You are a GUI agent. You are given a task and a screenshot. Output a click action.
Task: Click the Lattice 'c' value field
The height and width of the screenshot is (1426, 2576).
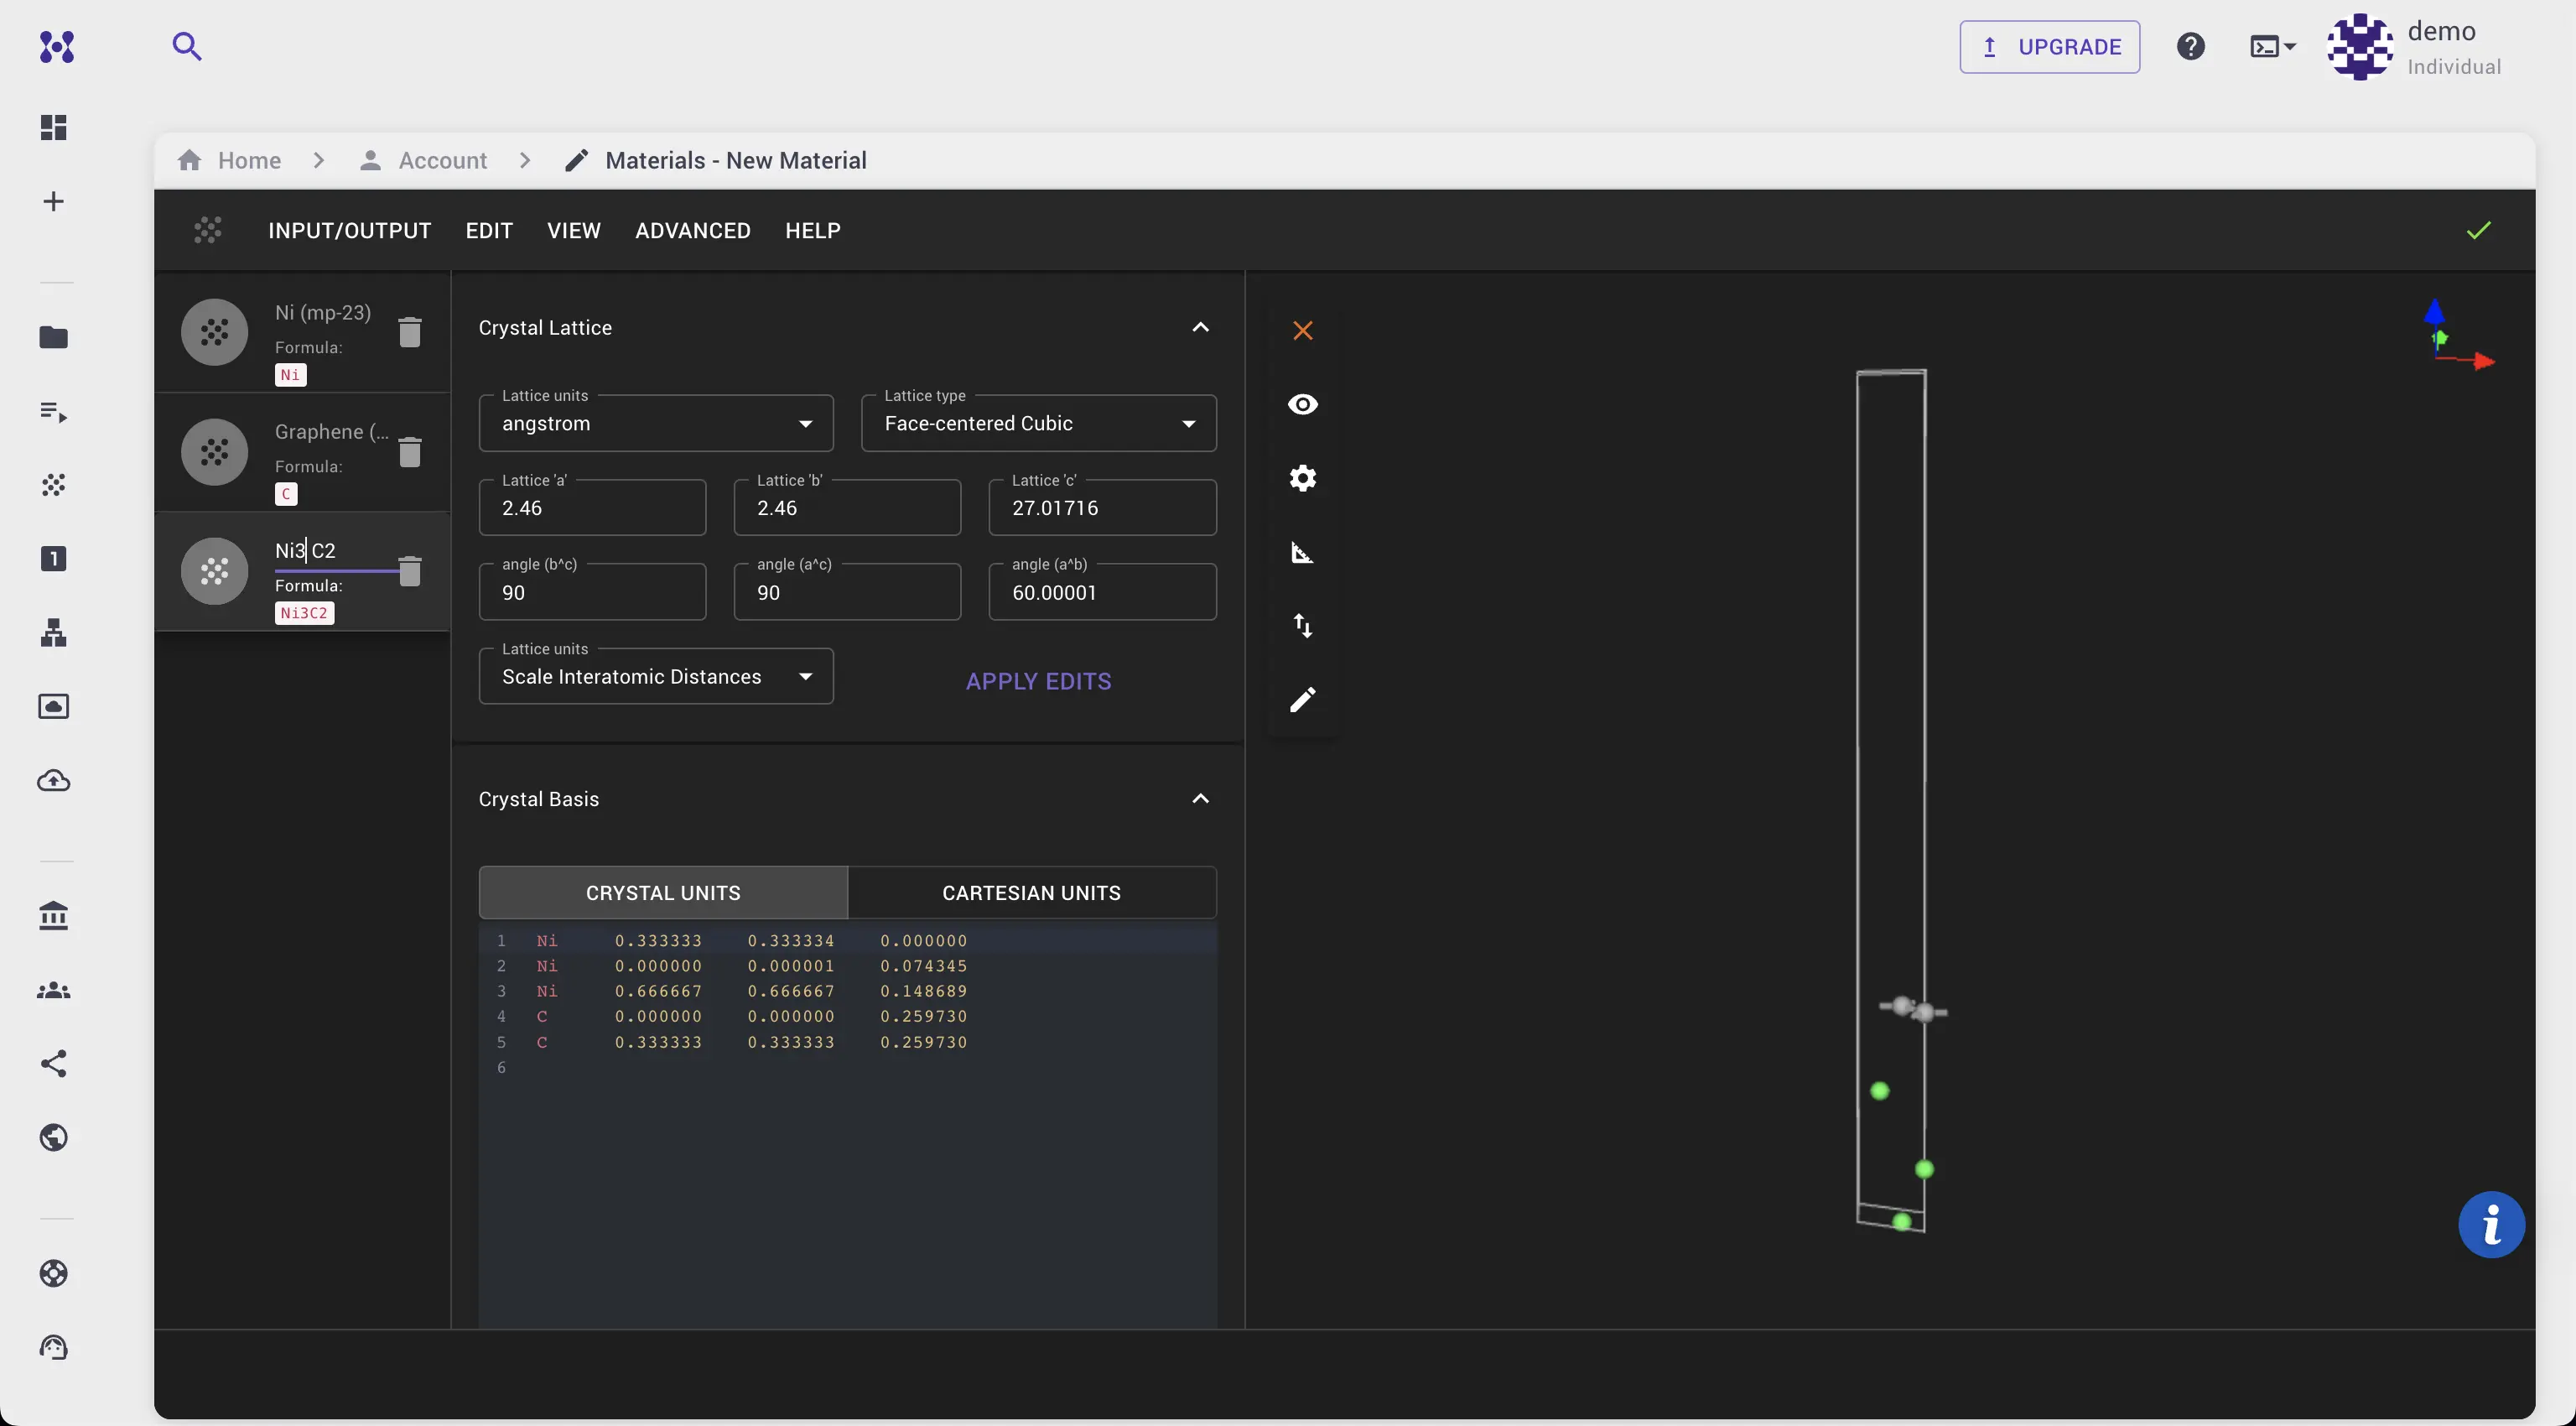point(1101,508)
